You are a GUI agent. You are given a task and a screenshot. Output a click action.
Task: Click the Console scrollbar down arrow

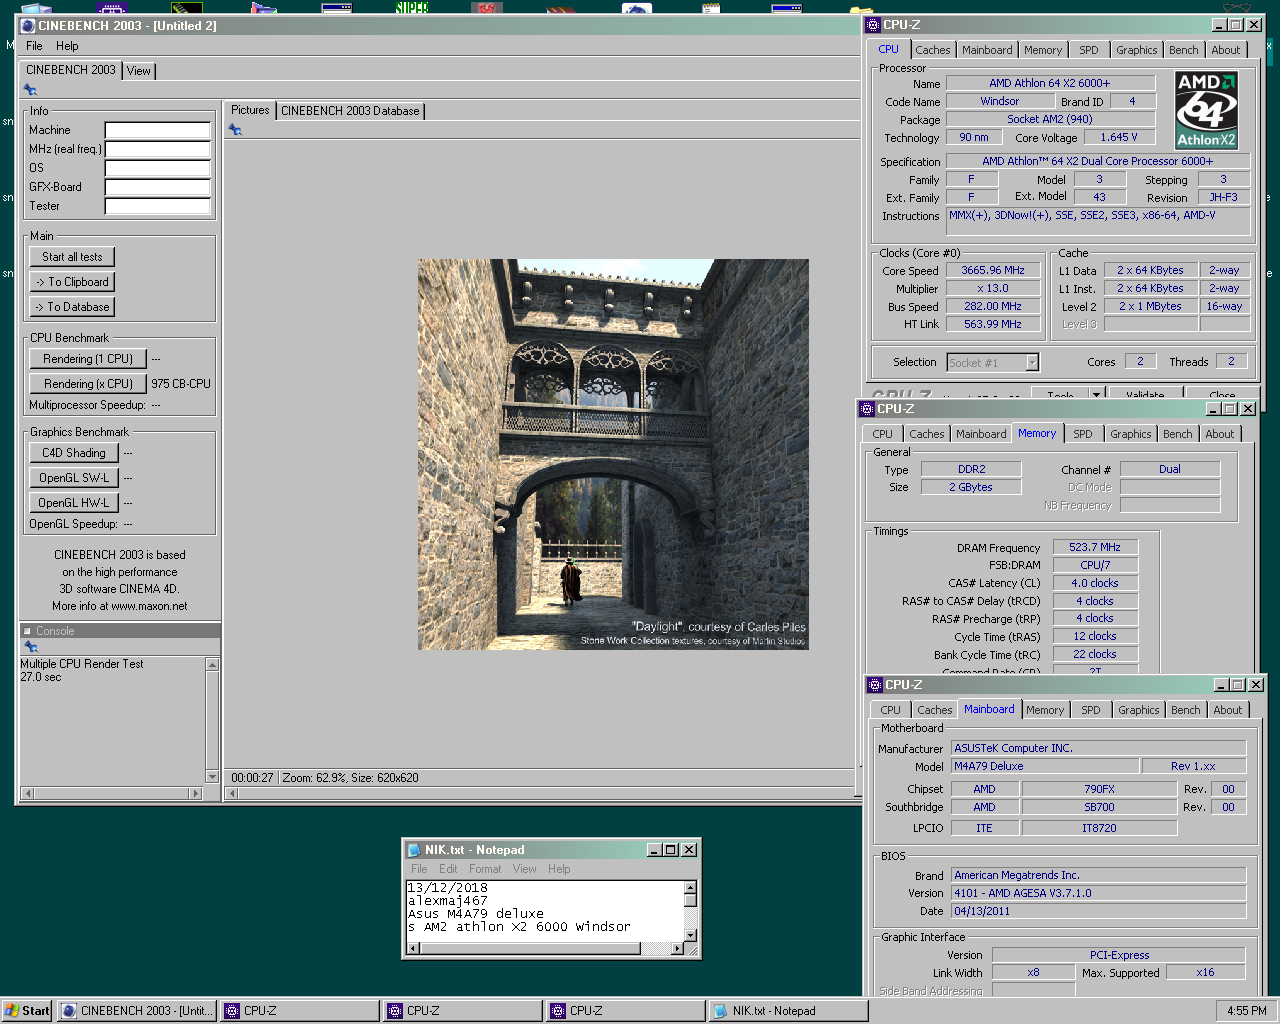click(x=212, y=776)
